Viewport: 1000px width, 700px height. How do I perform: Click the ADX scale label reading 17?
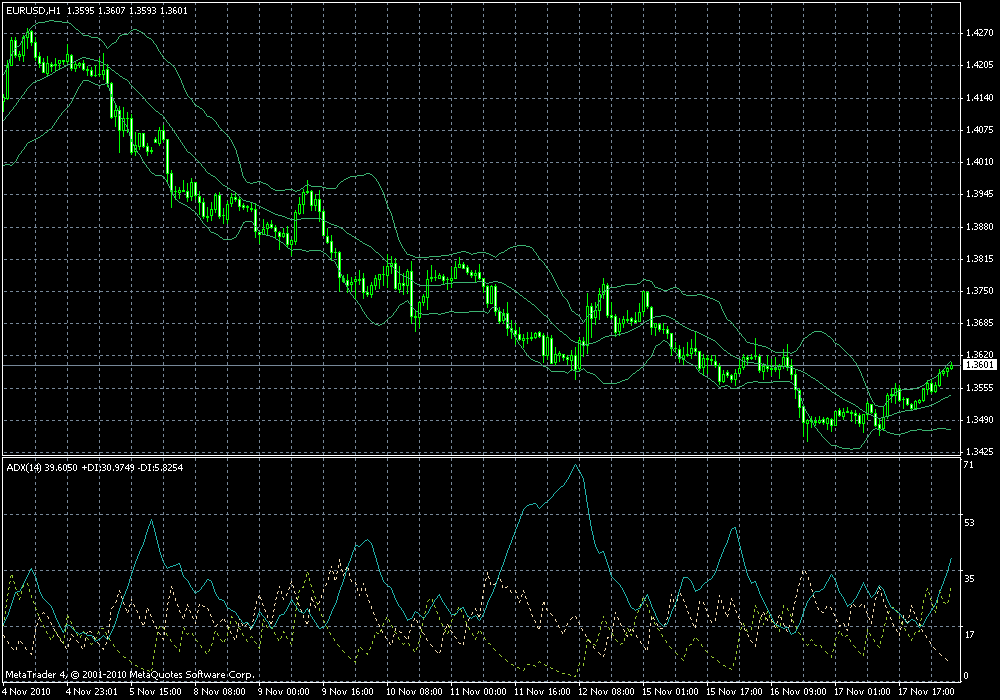[969, 635]
